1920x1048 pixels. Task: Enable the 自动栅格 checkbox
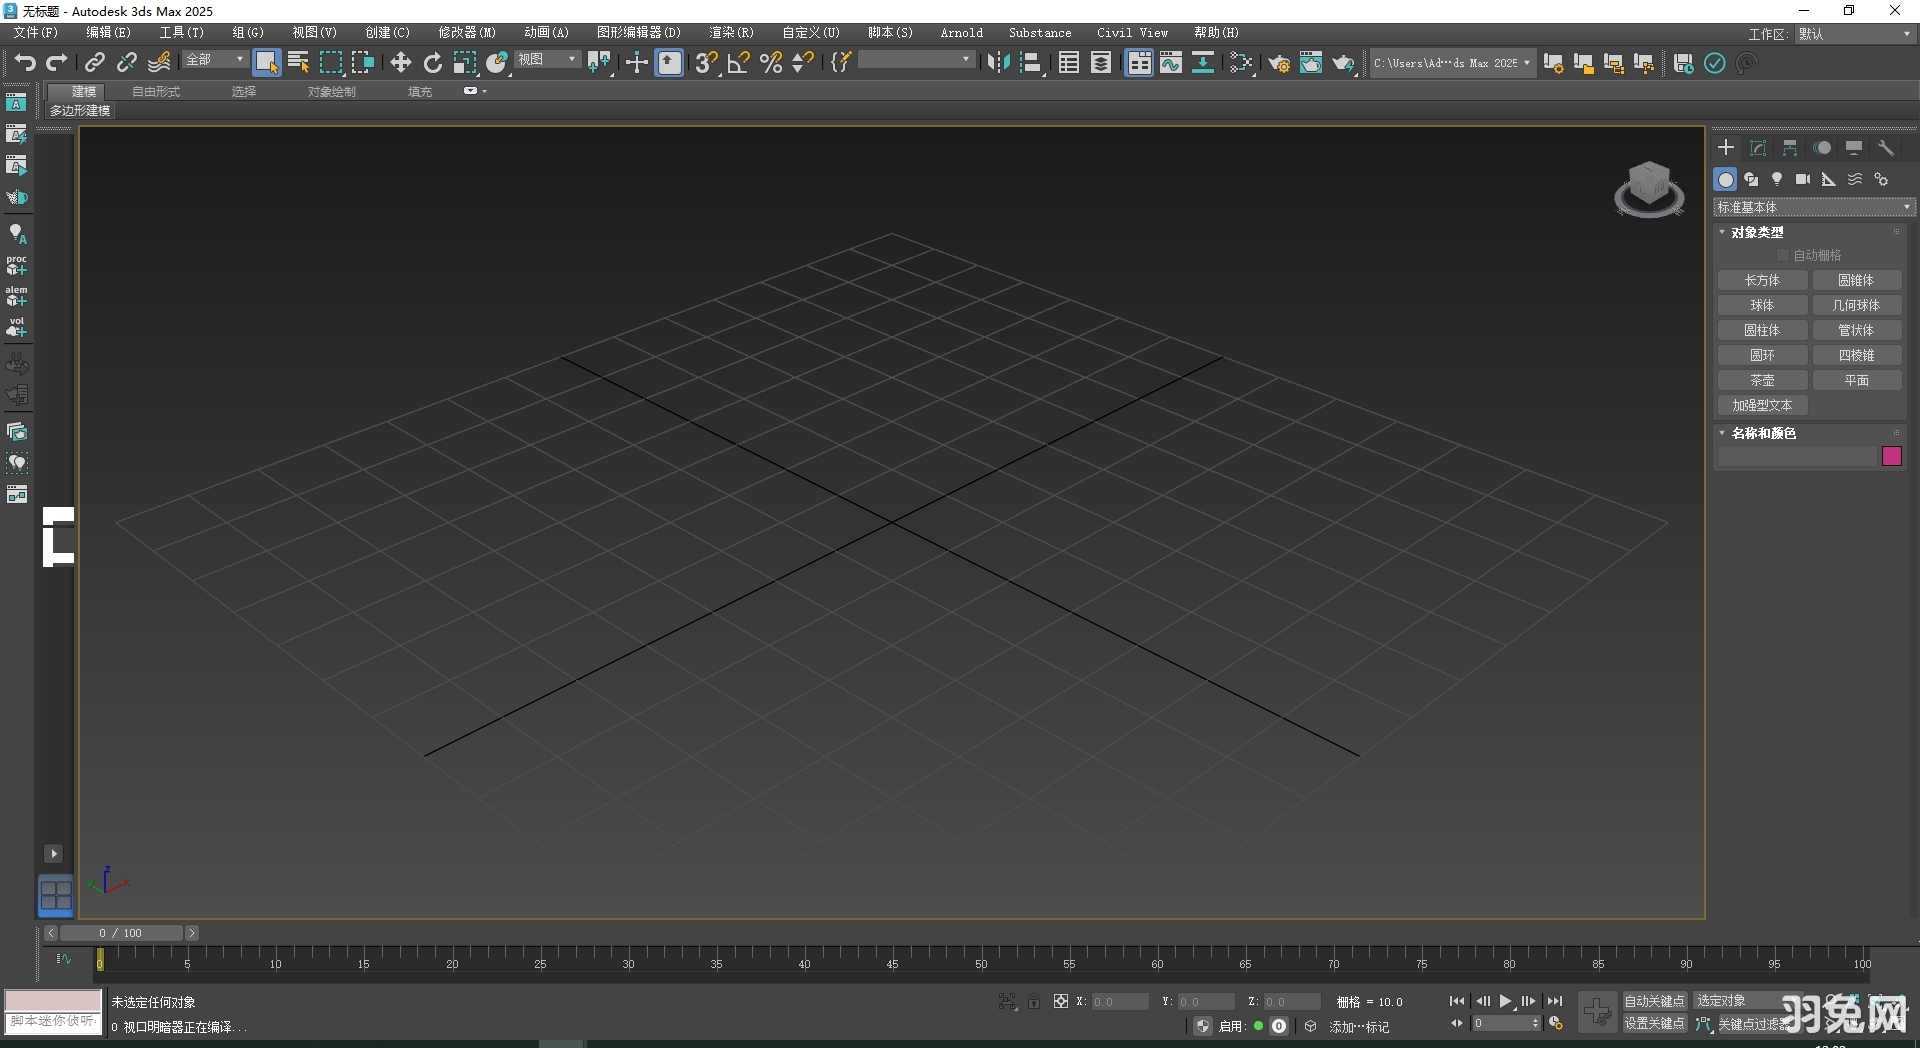point(1785,255)
